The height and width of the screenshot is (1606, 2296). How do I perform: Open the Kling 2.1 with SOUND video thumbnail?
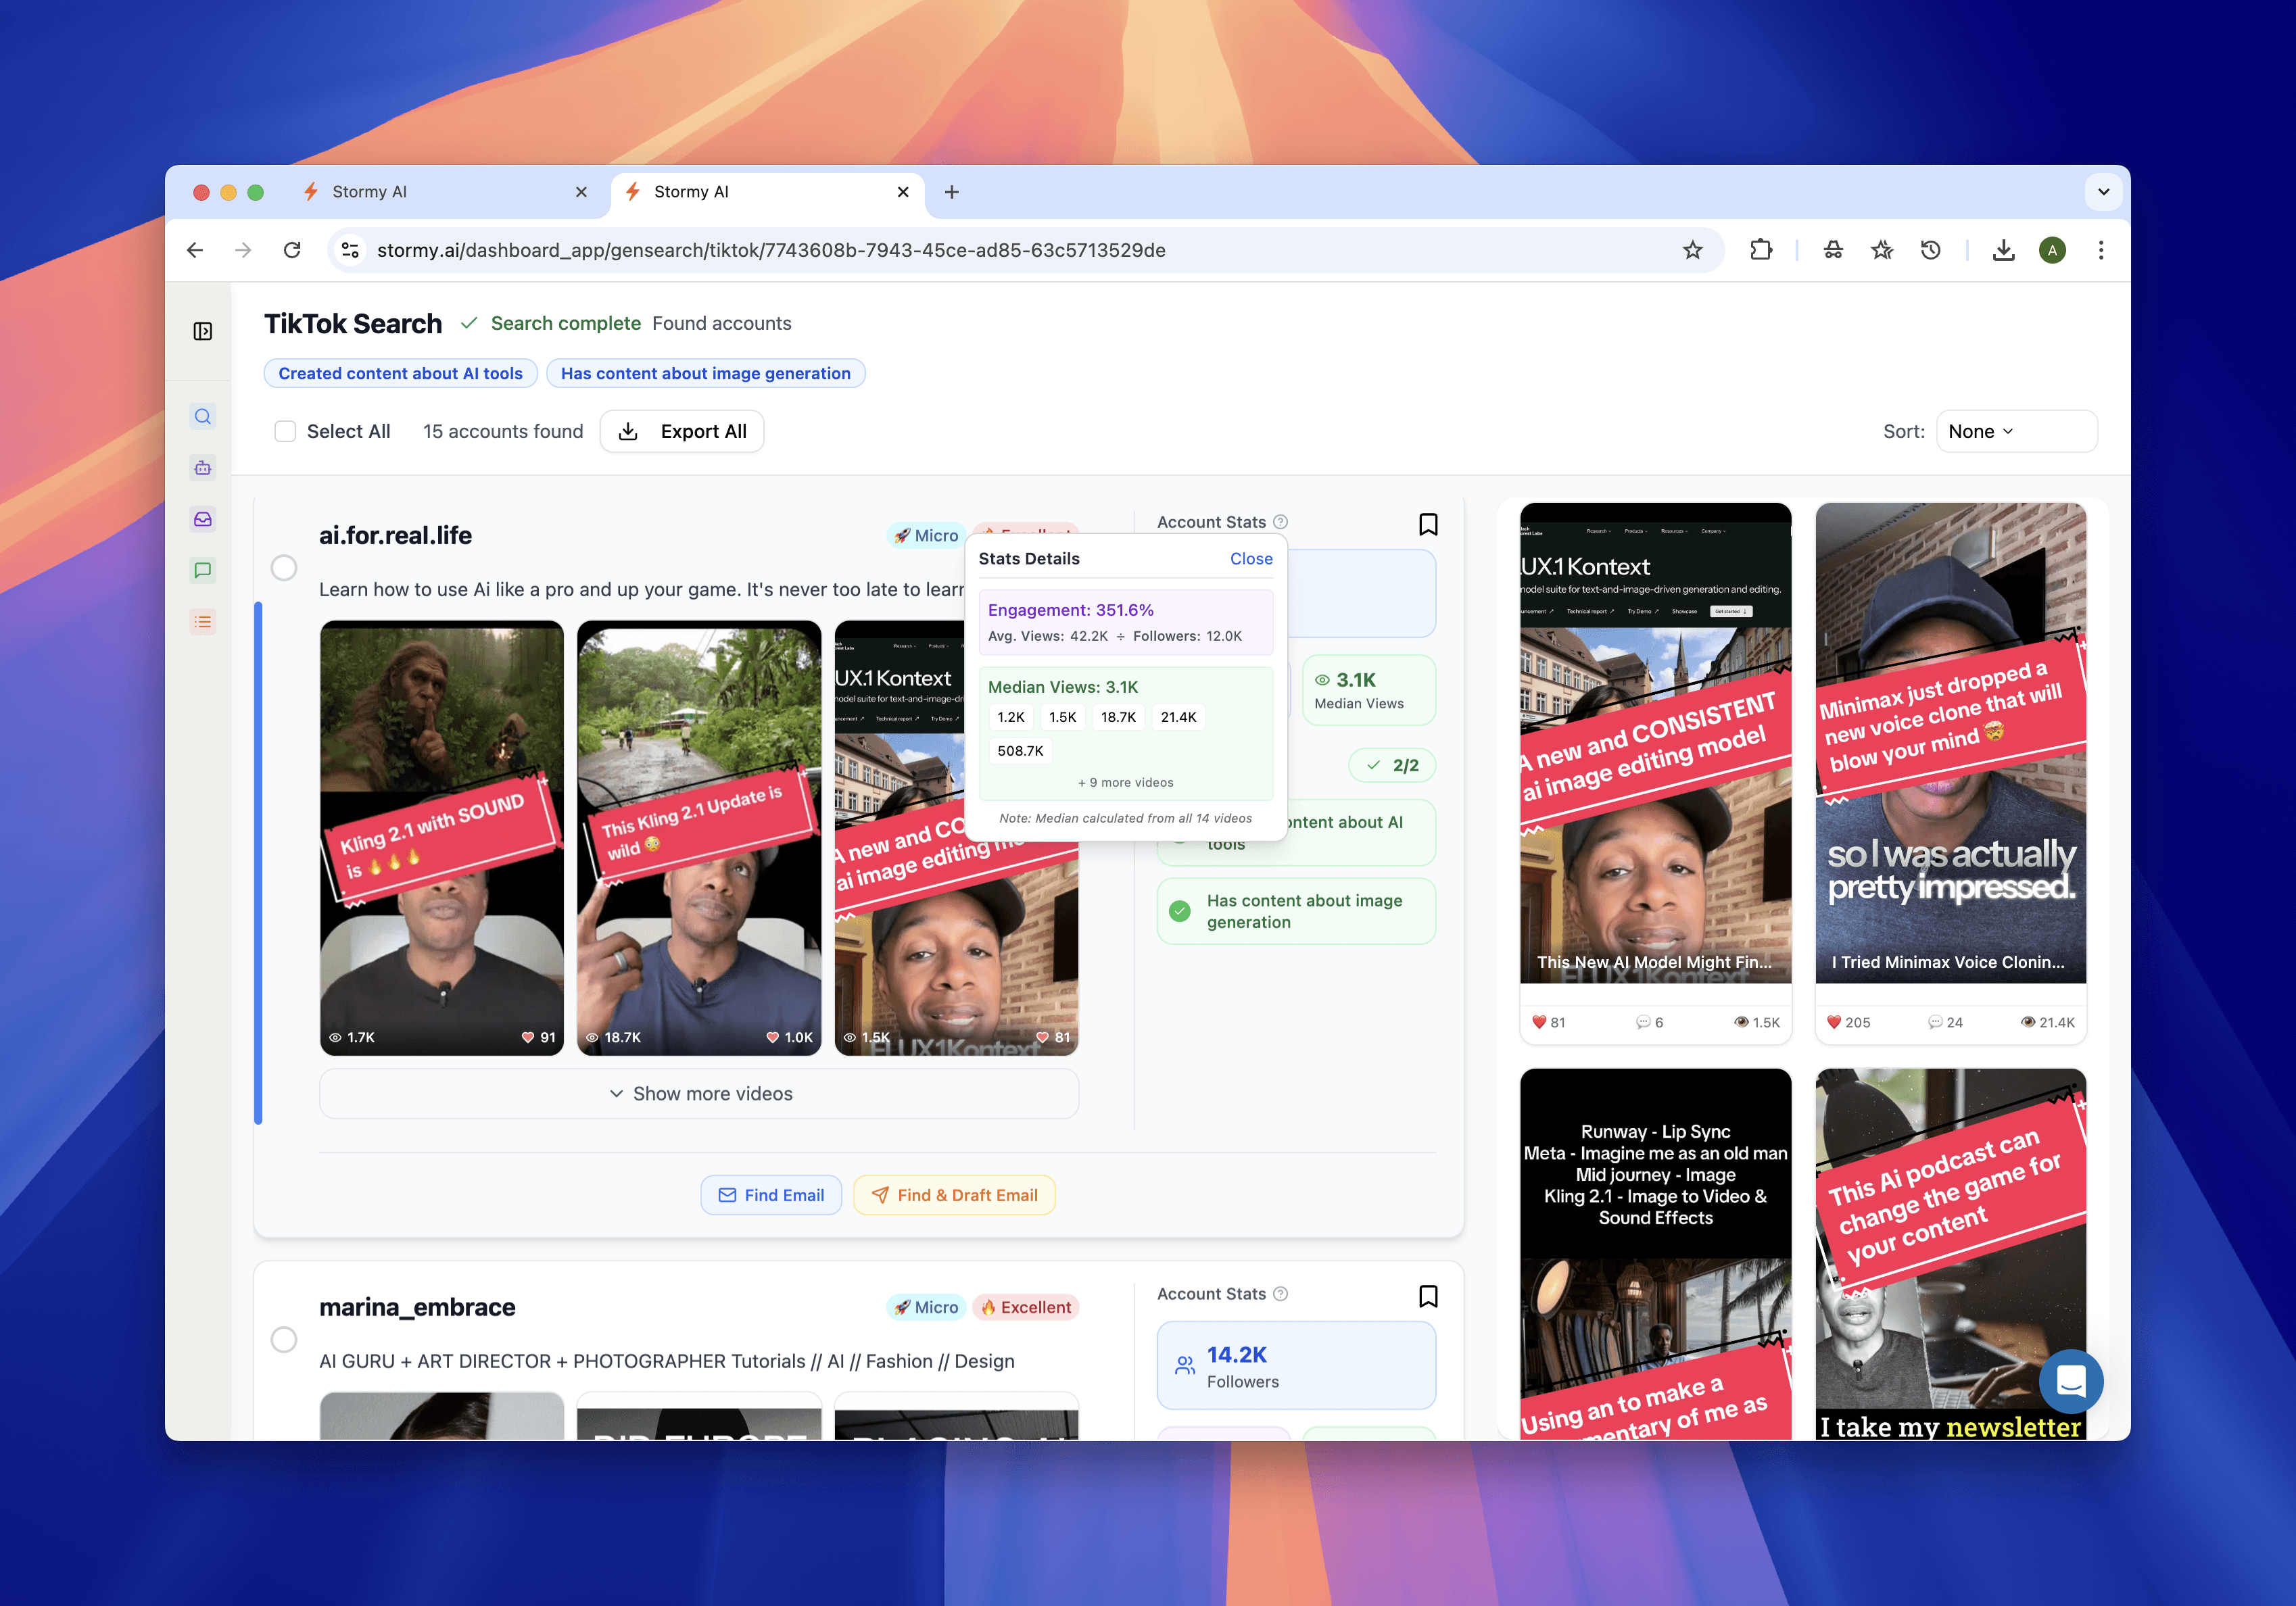coord(441,837)
